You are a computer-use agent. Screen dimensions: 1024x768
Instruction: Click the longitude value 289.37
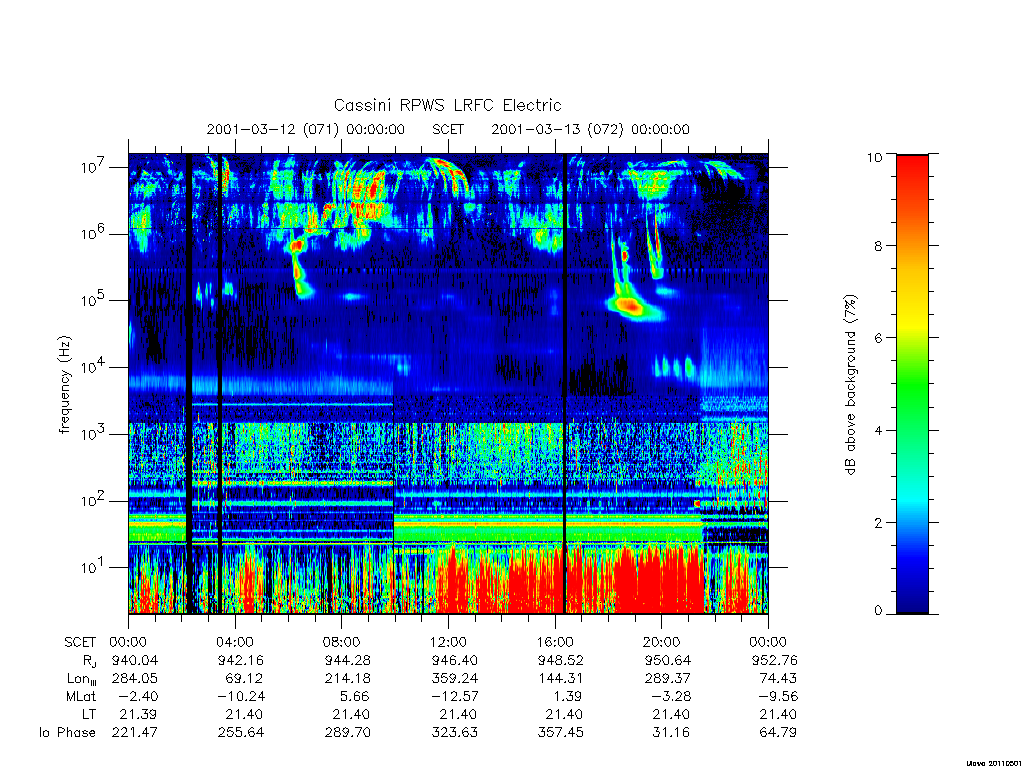pyautogui.click(x=667, y=679)
